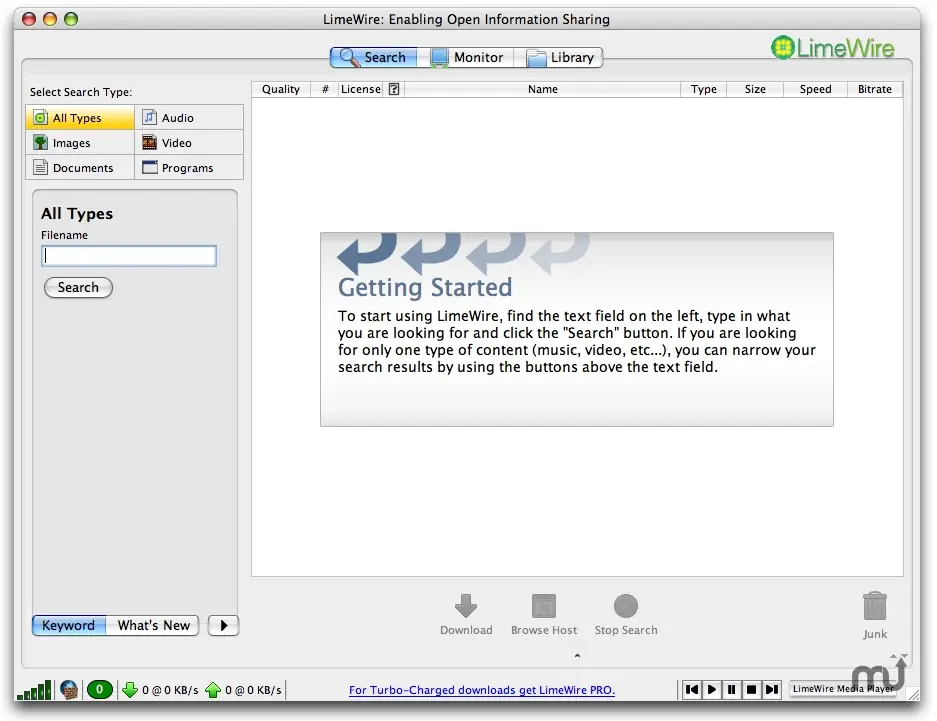The width and height of the screenshot is (937, 721).
Task: Click the Audio music note icon
Action: (x=149, y=117)
